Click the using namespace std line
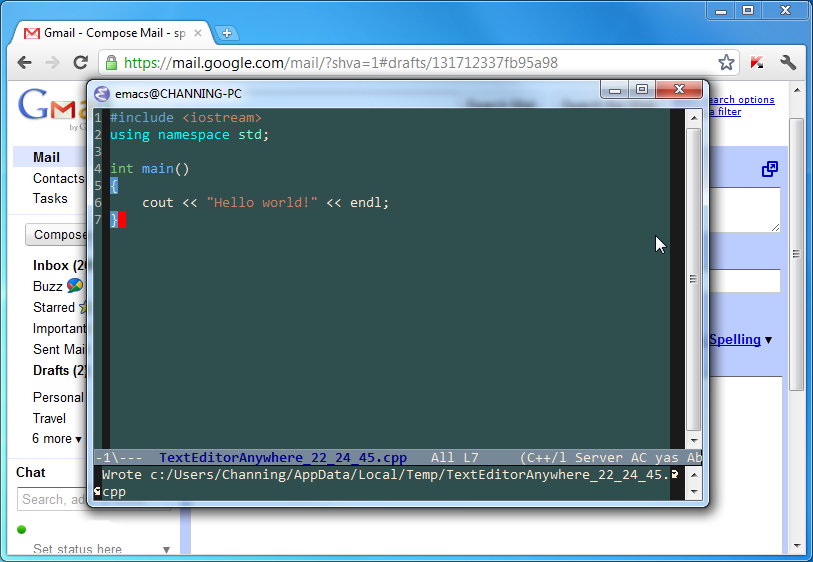813x562 pixels. coord(189,135)
